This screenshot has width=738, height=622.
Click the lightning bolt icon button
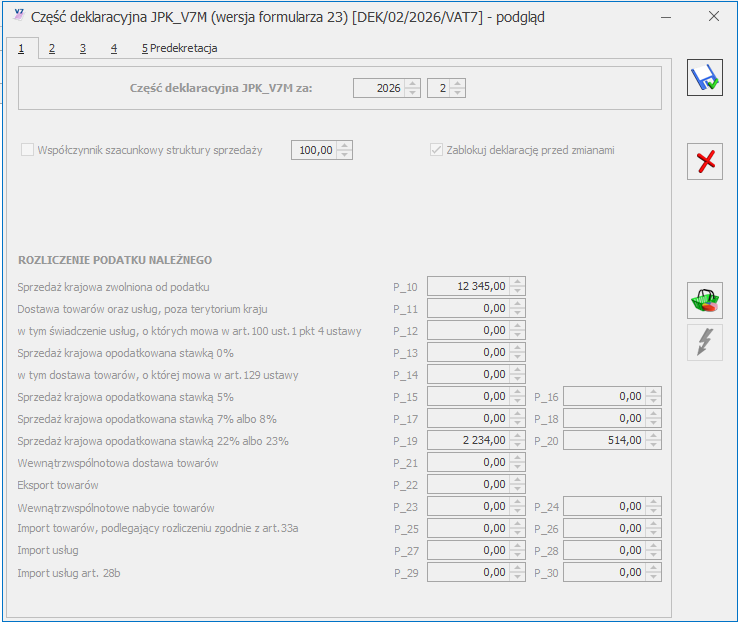[704, 342]
